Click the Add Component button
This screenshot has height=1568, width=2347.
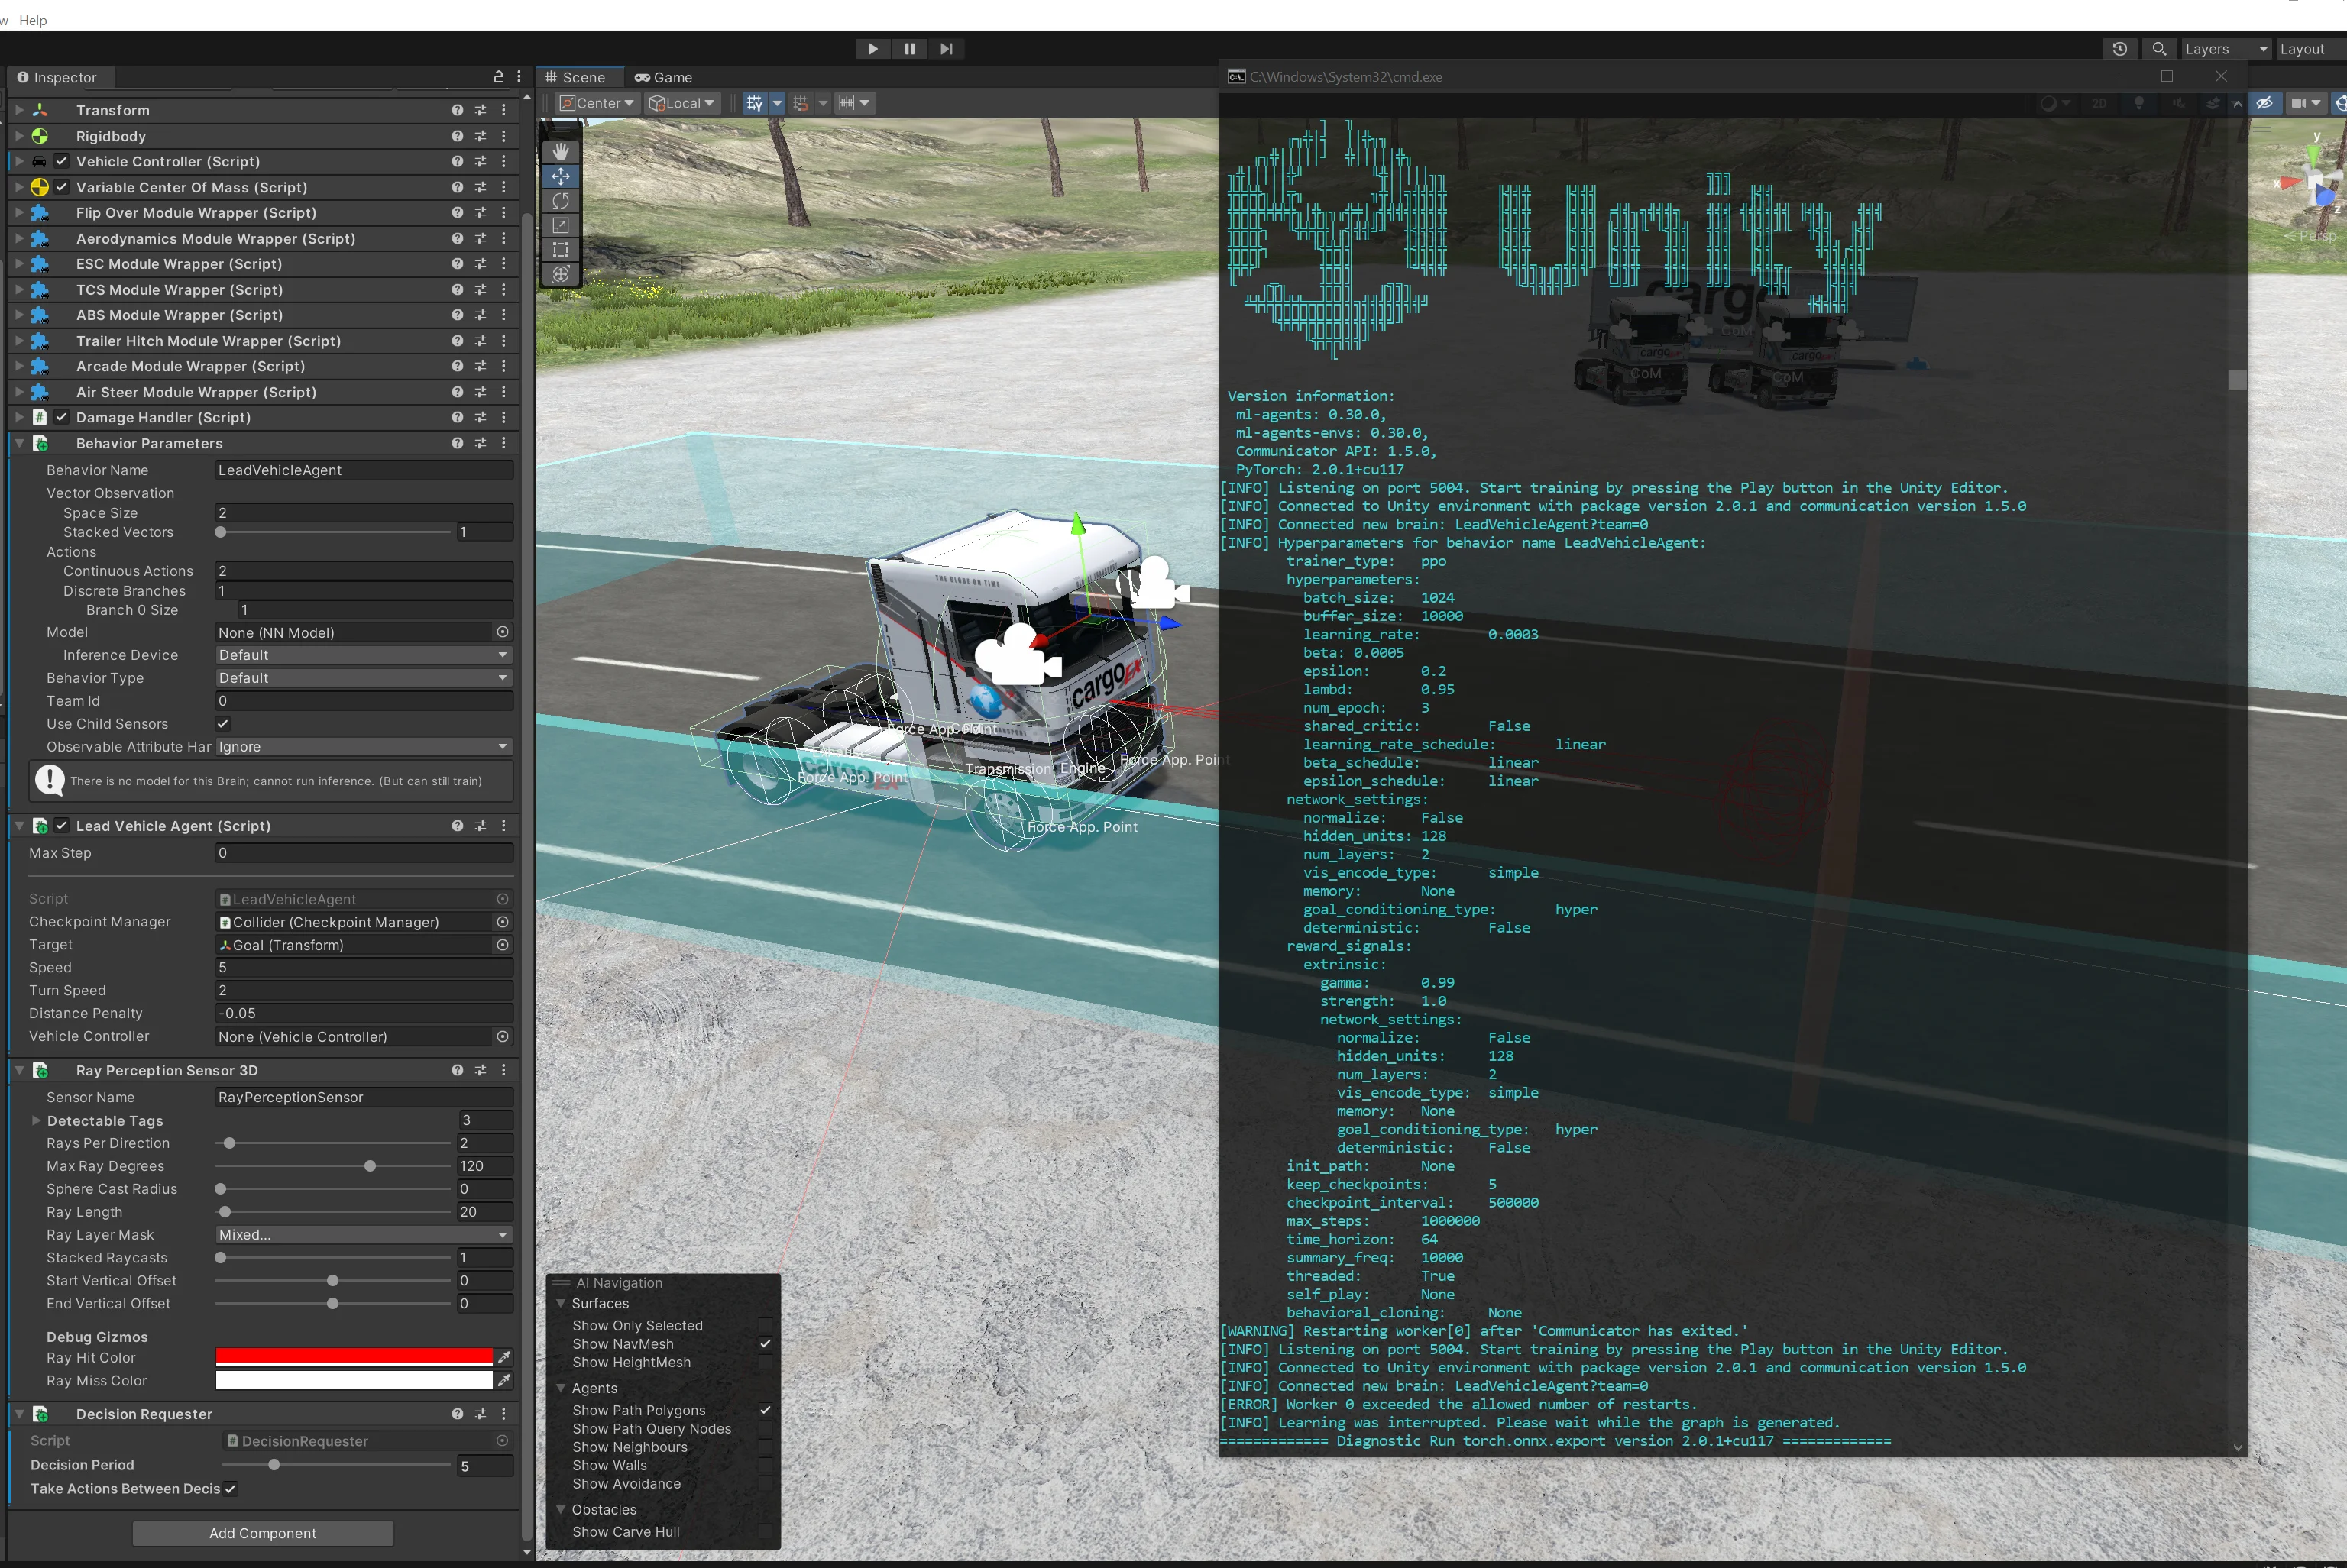262,1533
